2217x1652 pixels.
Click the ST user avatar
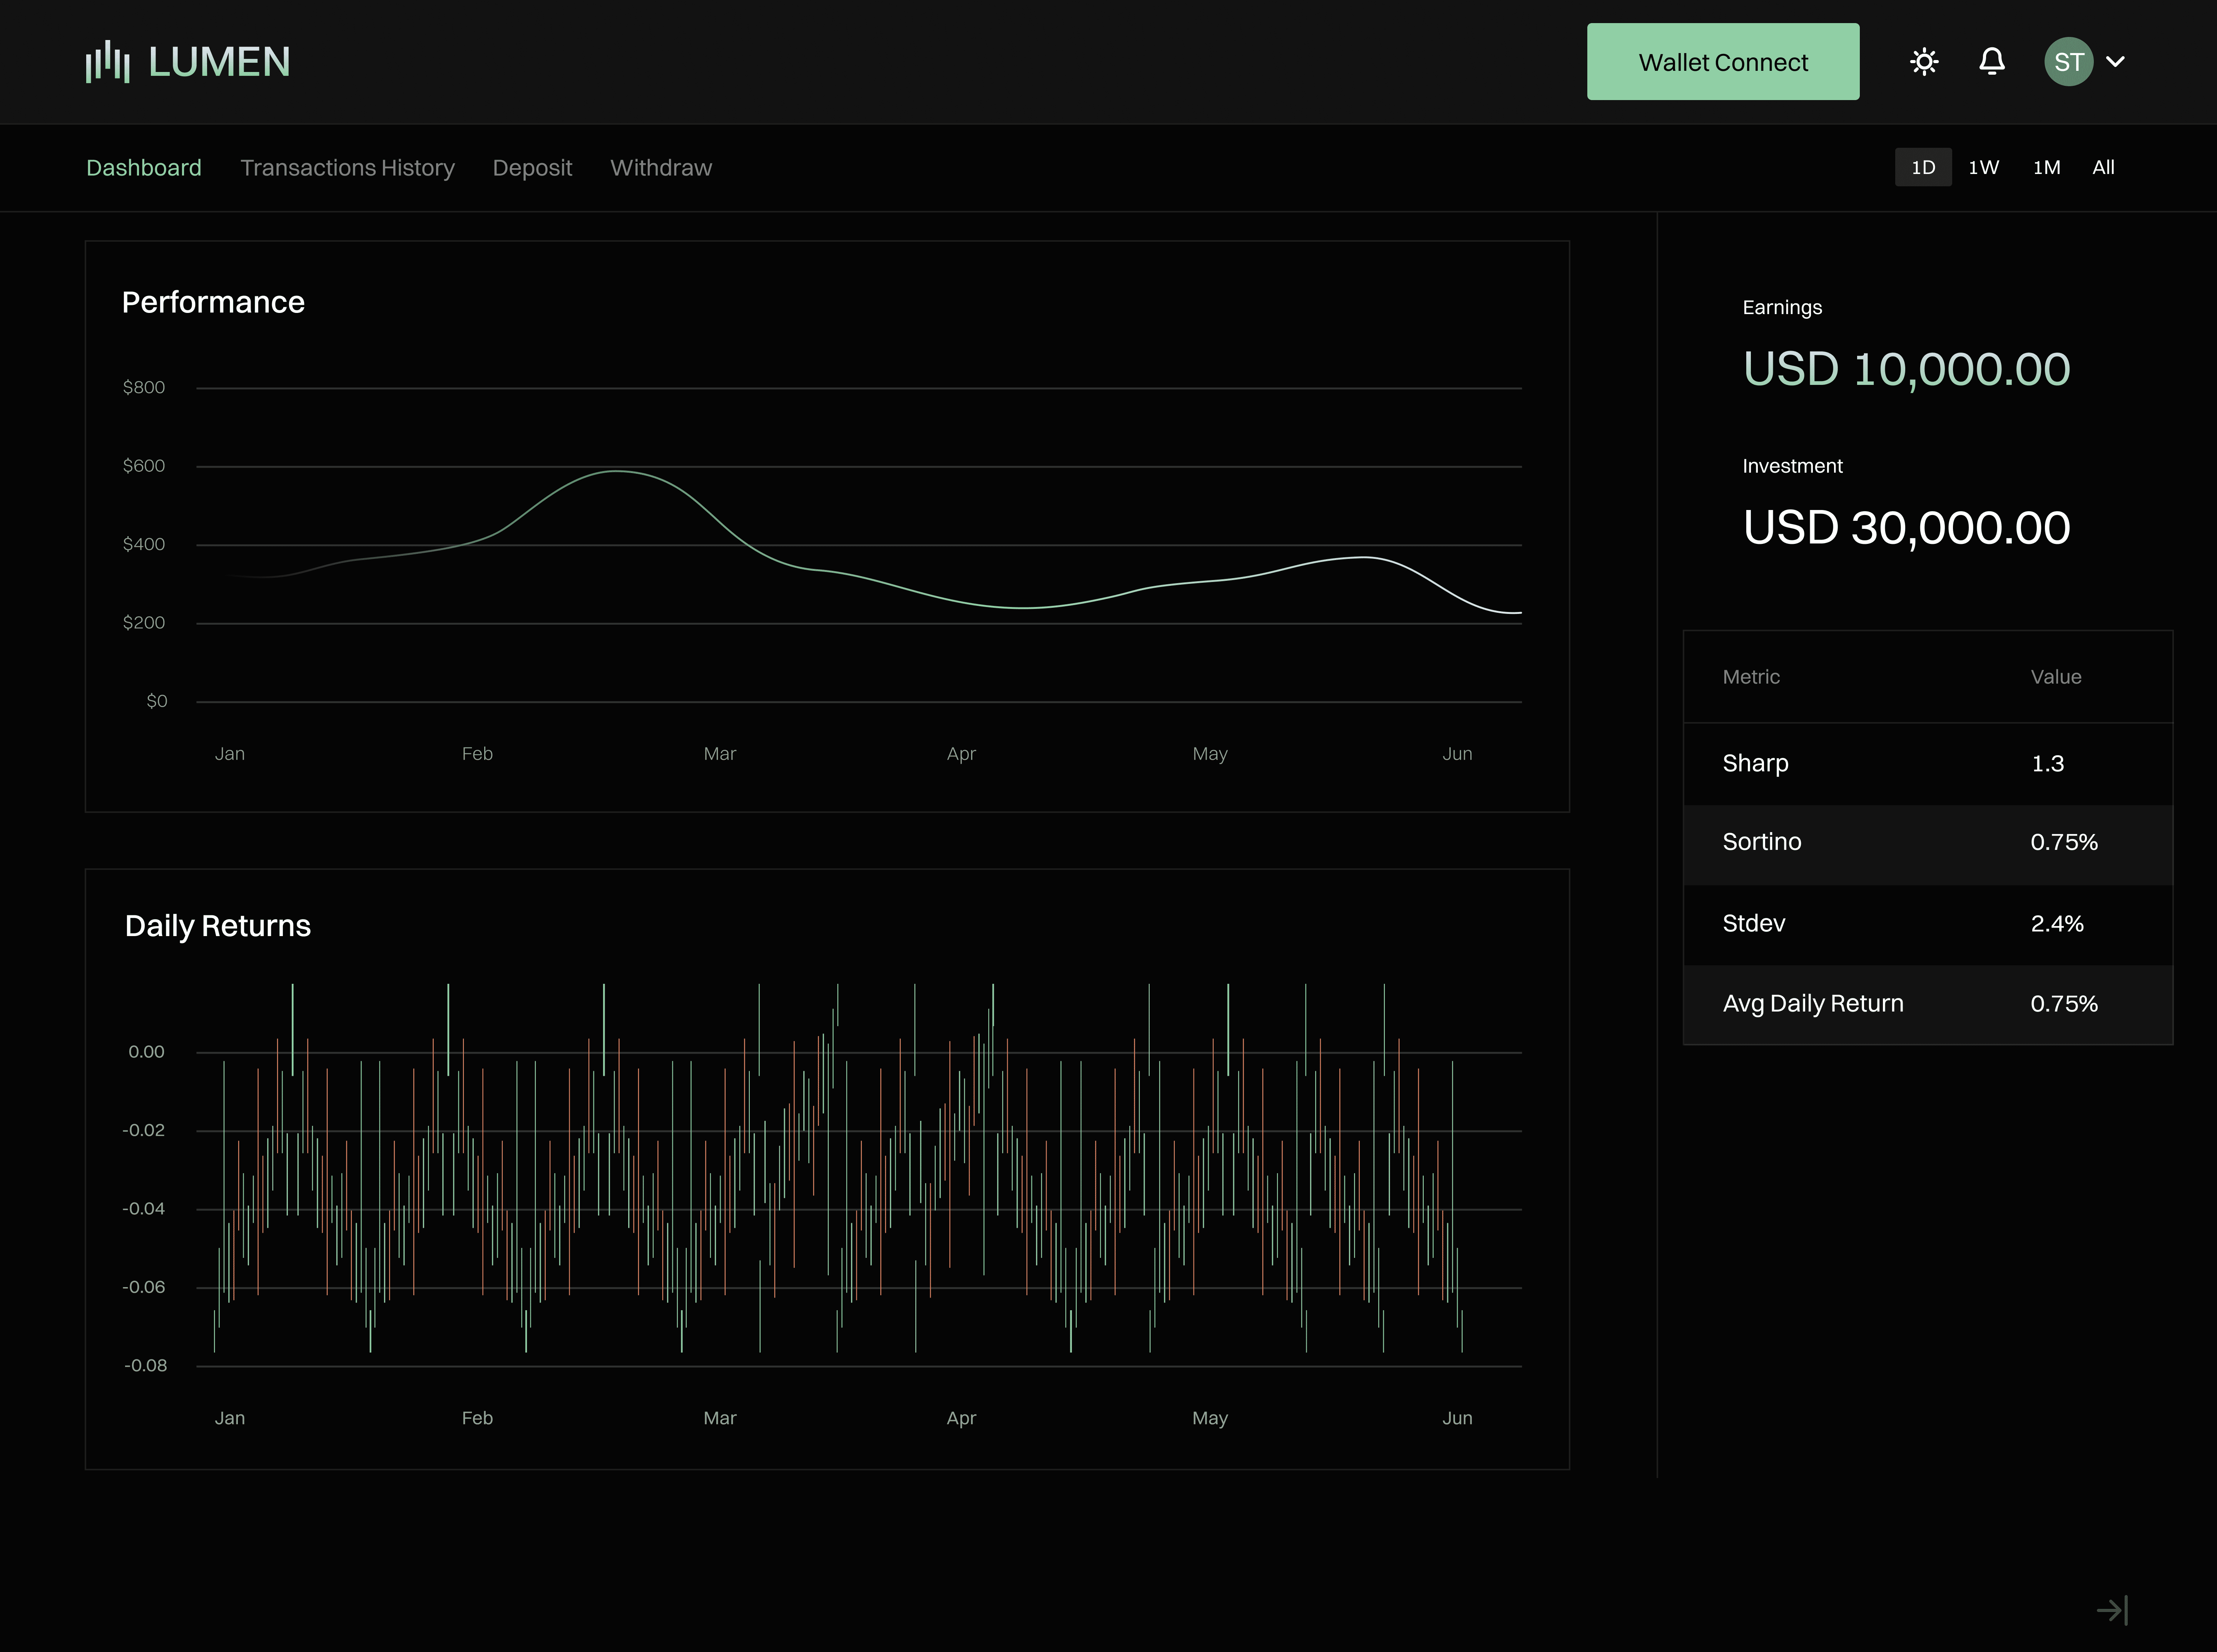point(2069,62)
